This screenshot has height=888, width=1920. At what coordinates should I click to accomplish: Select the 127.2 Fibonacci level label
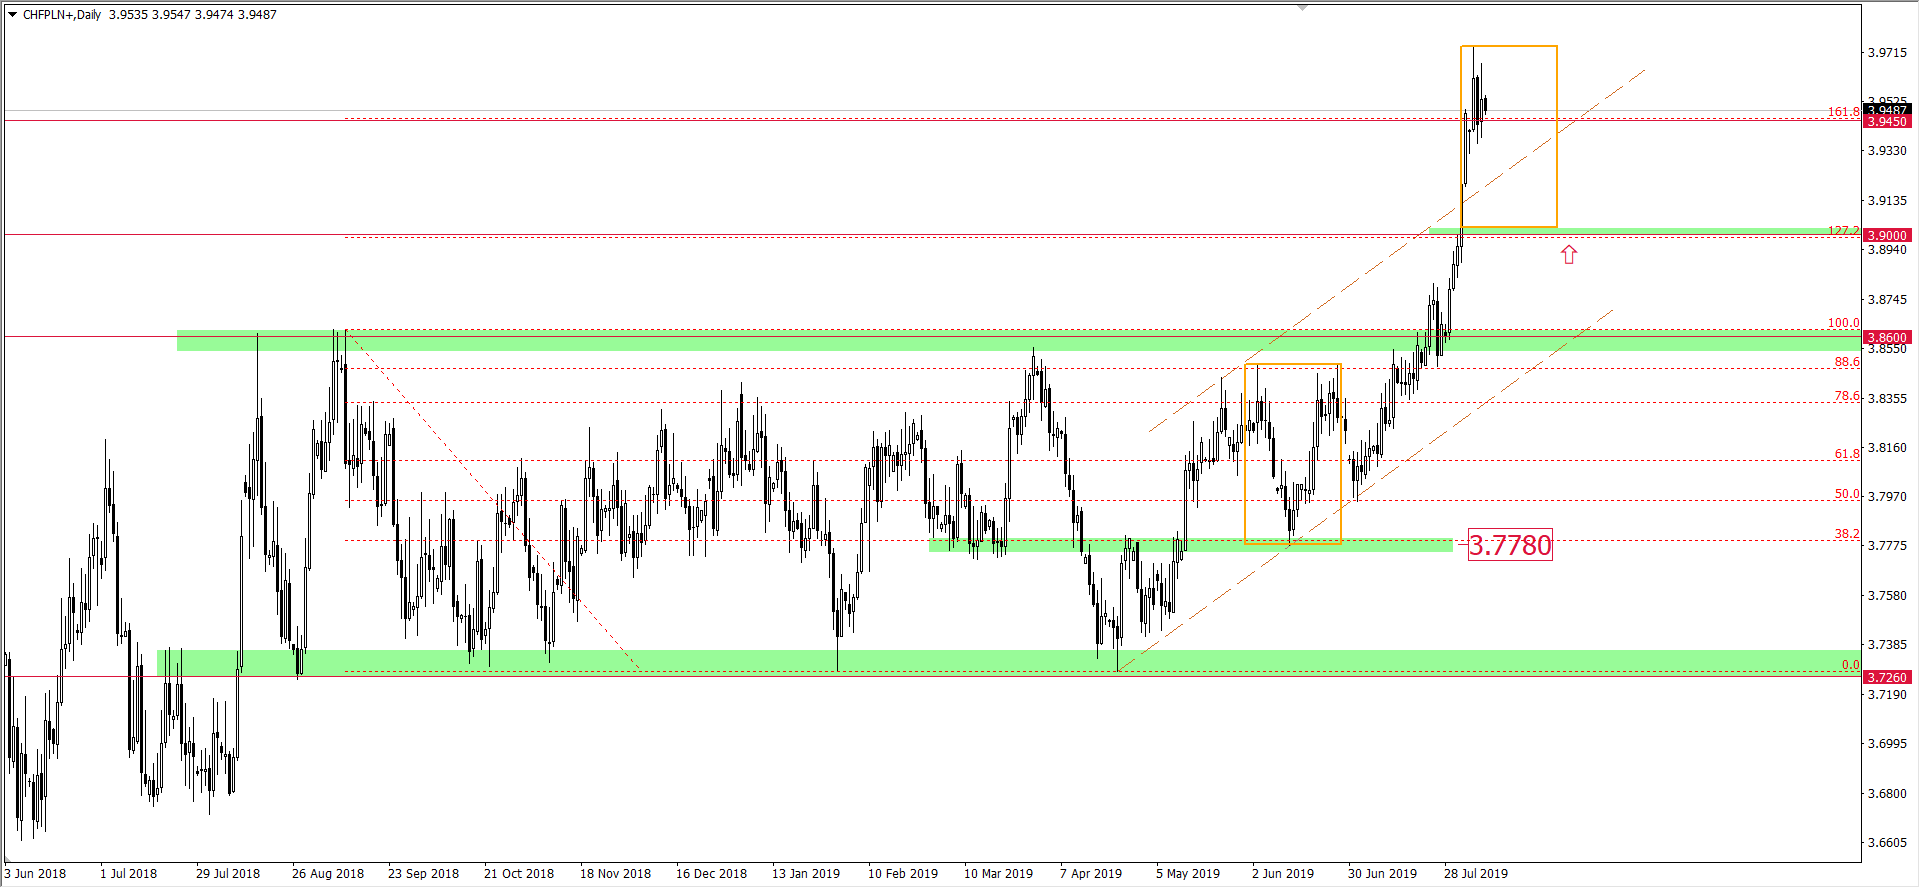pos(1843,230)
